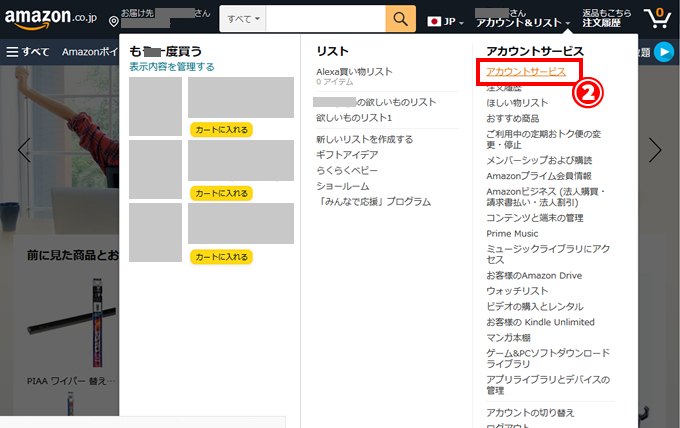Open first buy-again product thumbnail
Viewport: 680px width, 428px height.
pos(155,107)
